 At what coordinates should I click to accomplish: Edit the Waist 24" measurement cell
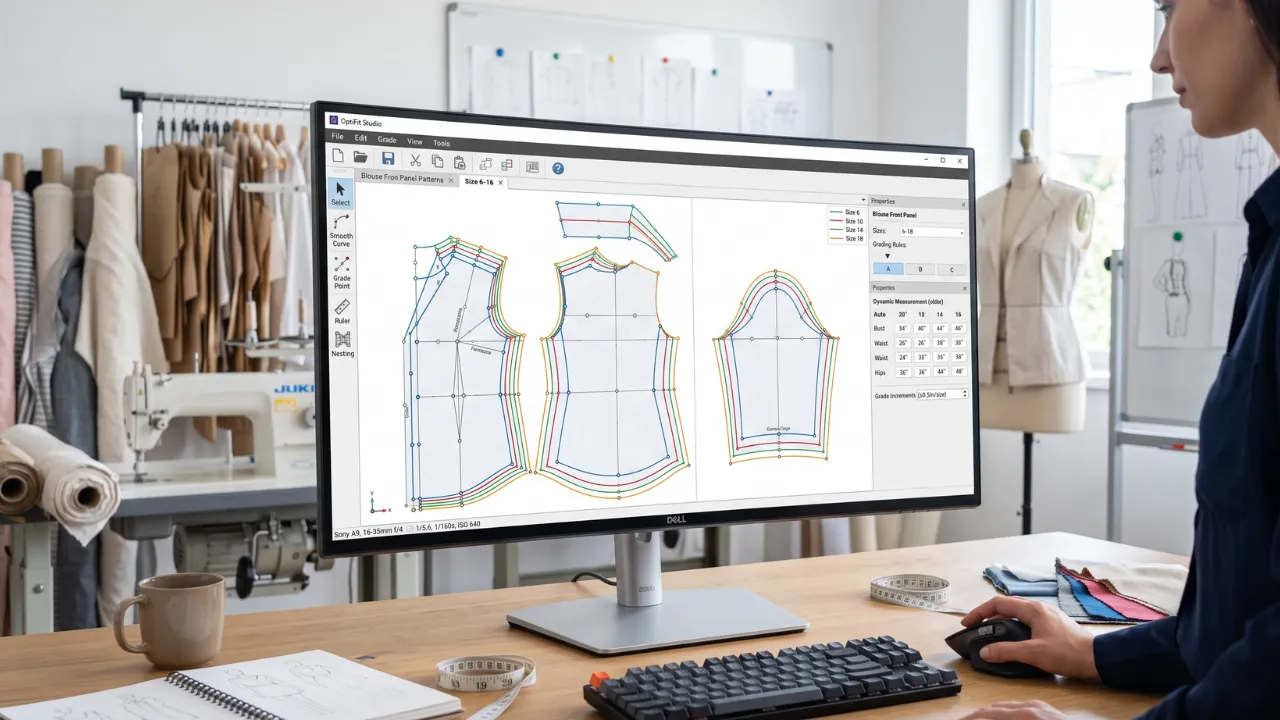(x=902, y=357)
